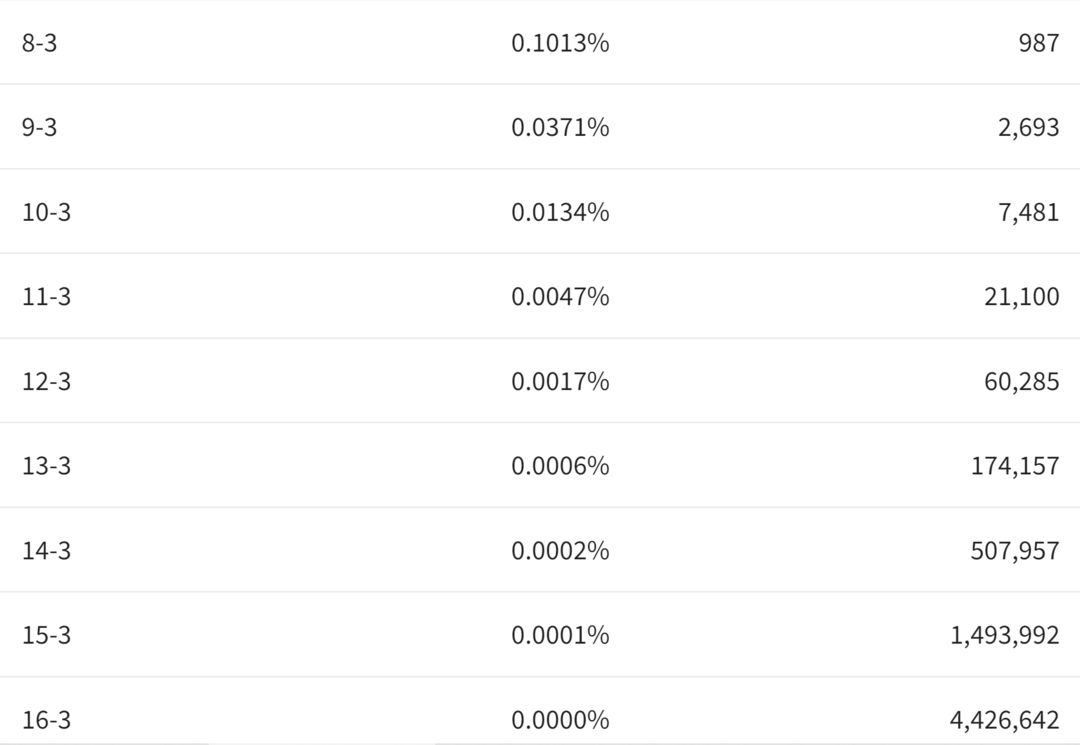Click the 0.0134% percentage cell
The image size is (1080, 745).
pos(560,212)
